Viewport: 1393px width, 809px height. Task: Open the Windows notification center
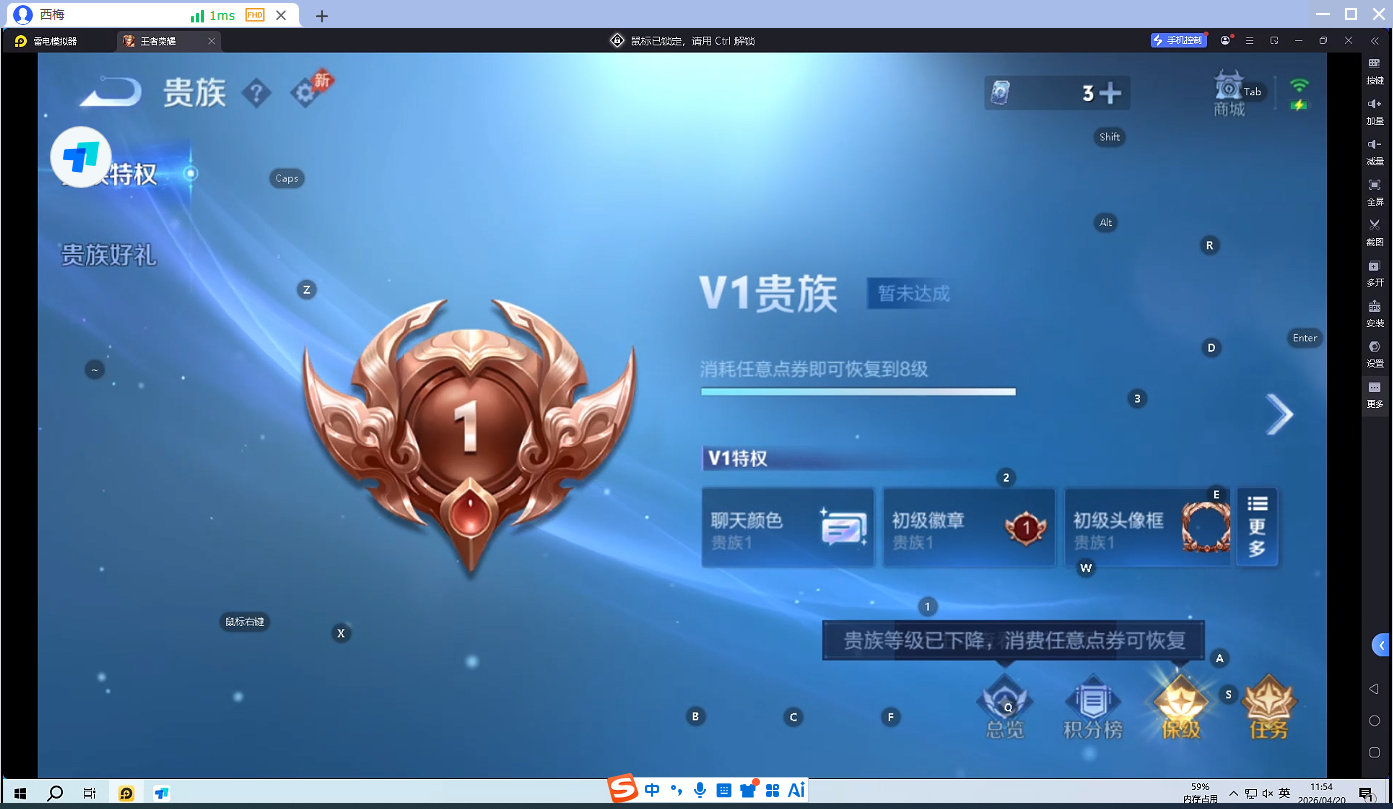1365,793
